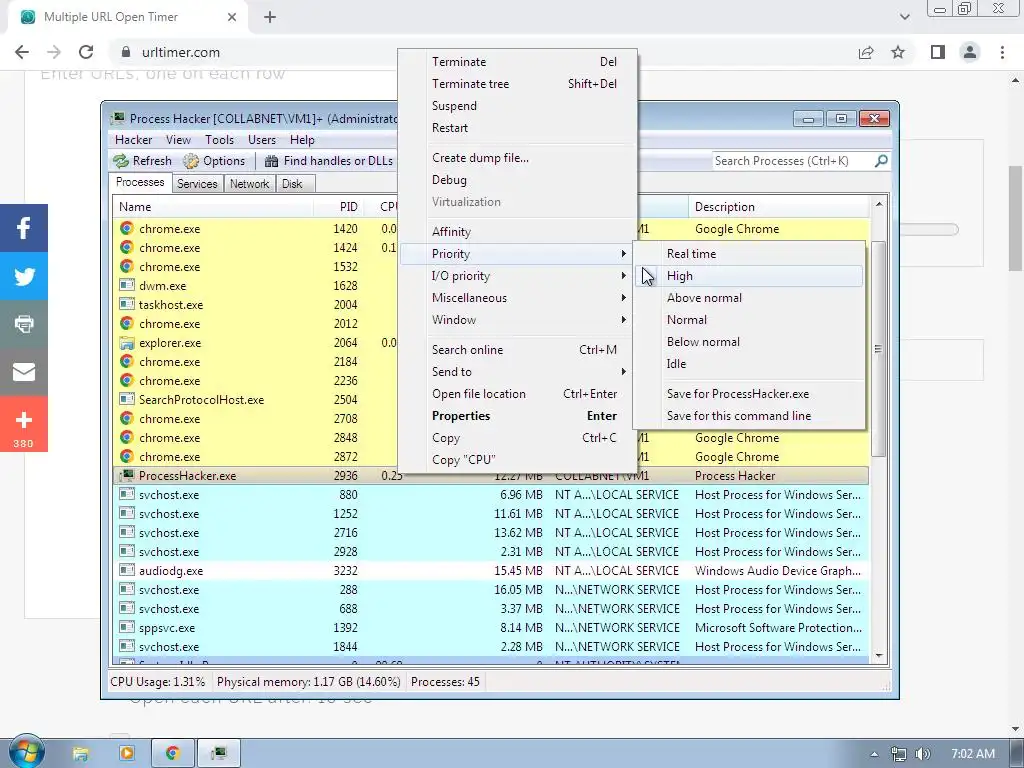Click the volume speaker tray icon

coord(922,754)
